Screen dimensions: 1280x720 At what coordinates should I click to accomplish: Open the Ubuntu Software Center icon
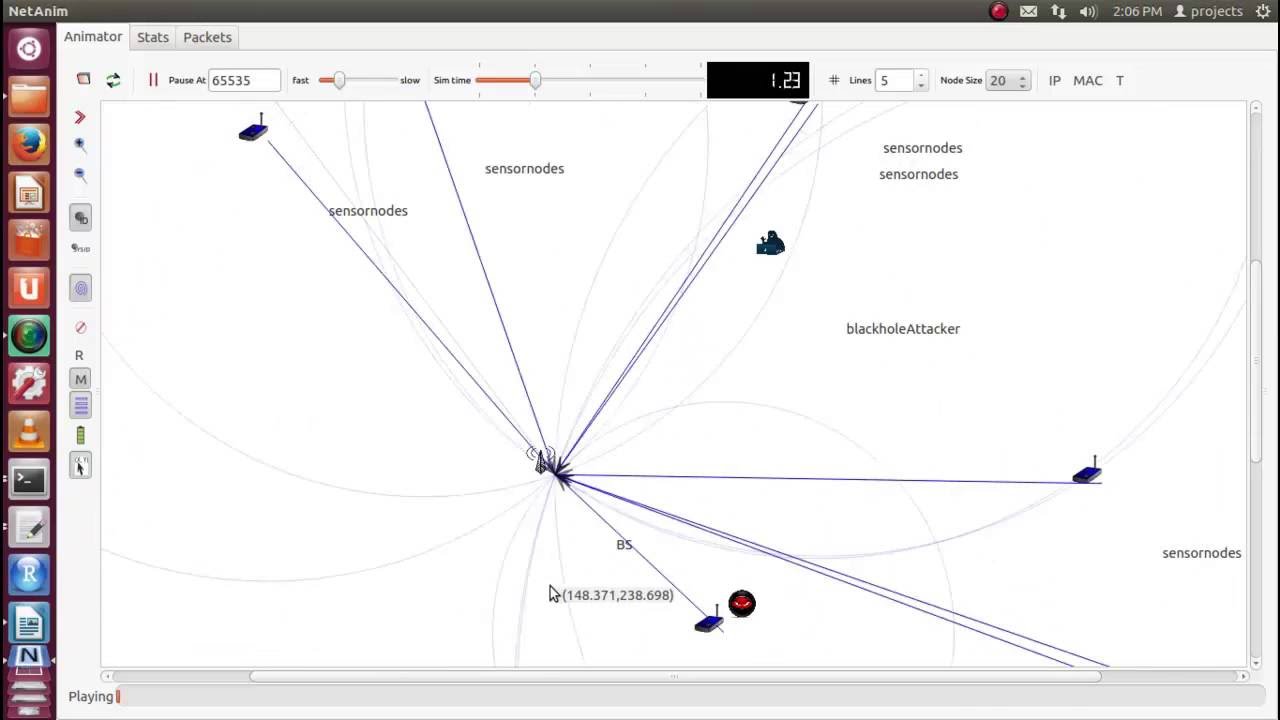click(29, 241)
